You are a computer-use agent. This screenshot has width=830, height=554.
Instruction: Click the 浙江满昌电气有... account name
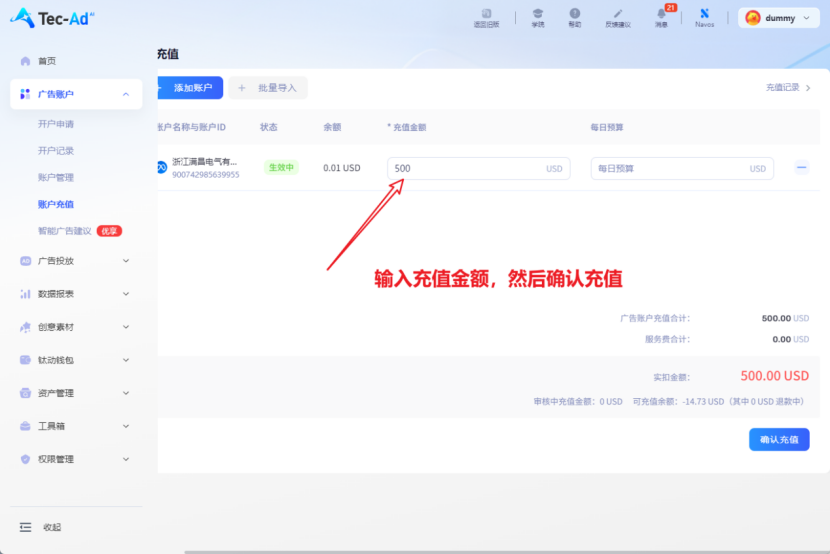204,162
